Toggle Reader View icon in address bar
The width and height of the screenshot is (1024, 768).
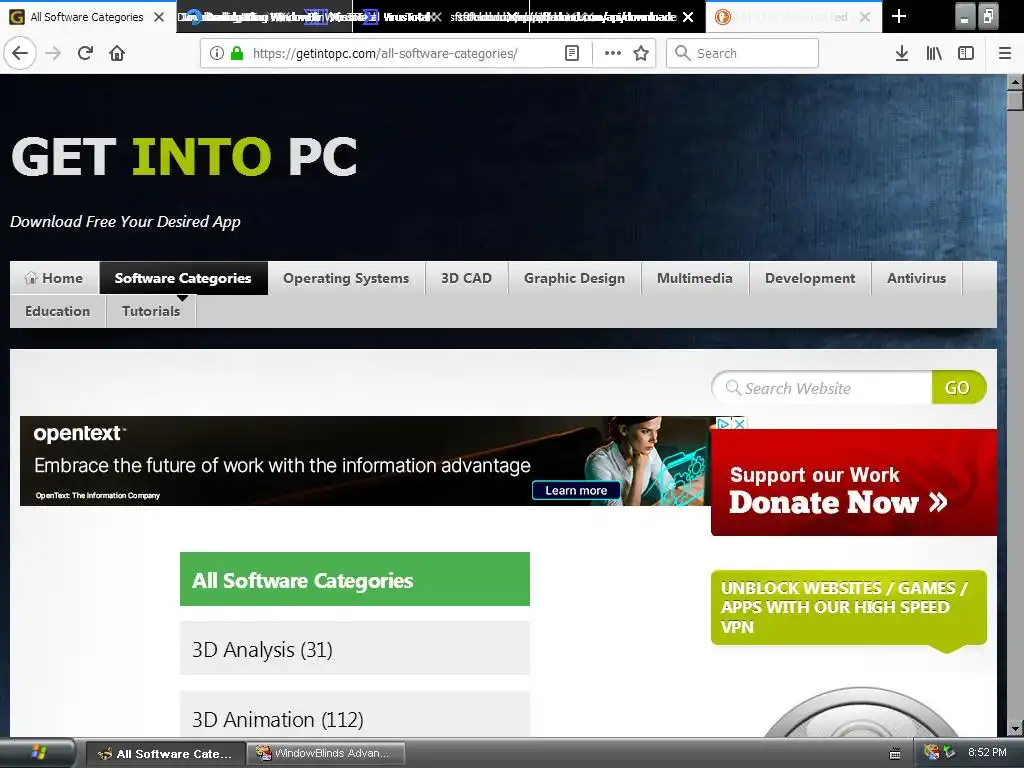click(x=571, y=53)
